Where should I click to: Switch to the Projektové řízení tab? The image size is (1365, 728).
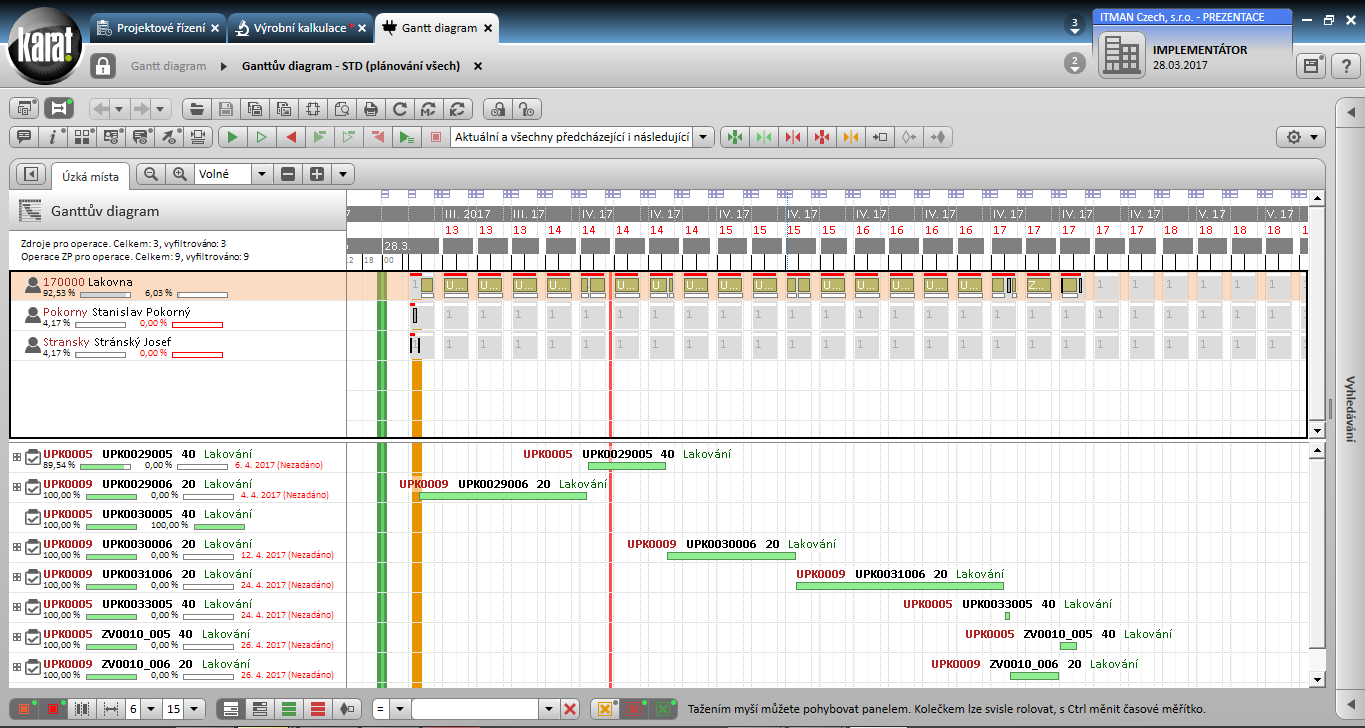158,28
